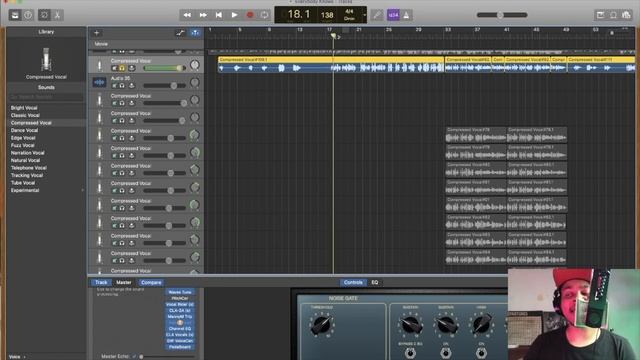
Task: Toggle the purple Count-in 1234 button
Action: tap(393, 15)
